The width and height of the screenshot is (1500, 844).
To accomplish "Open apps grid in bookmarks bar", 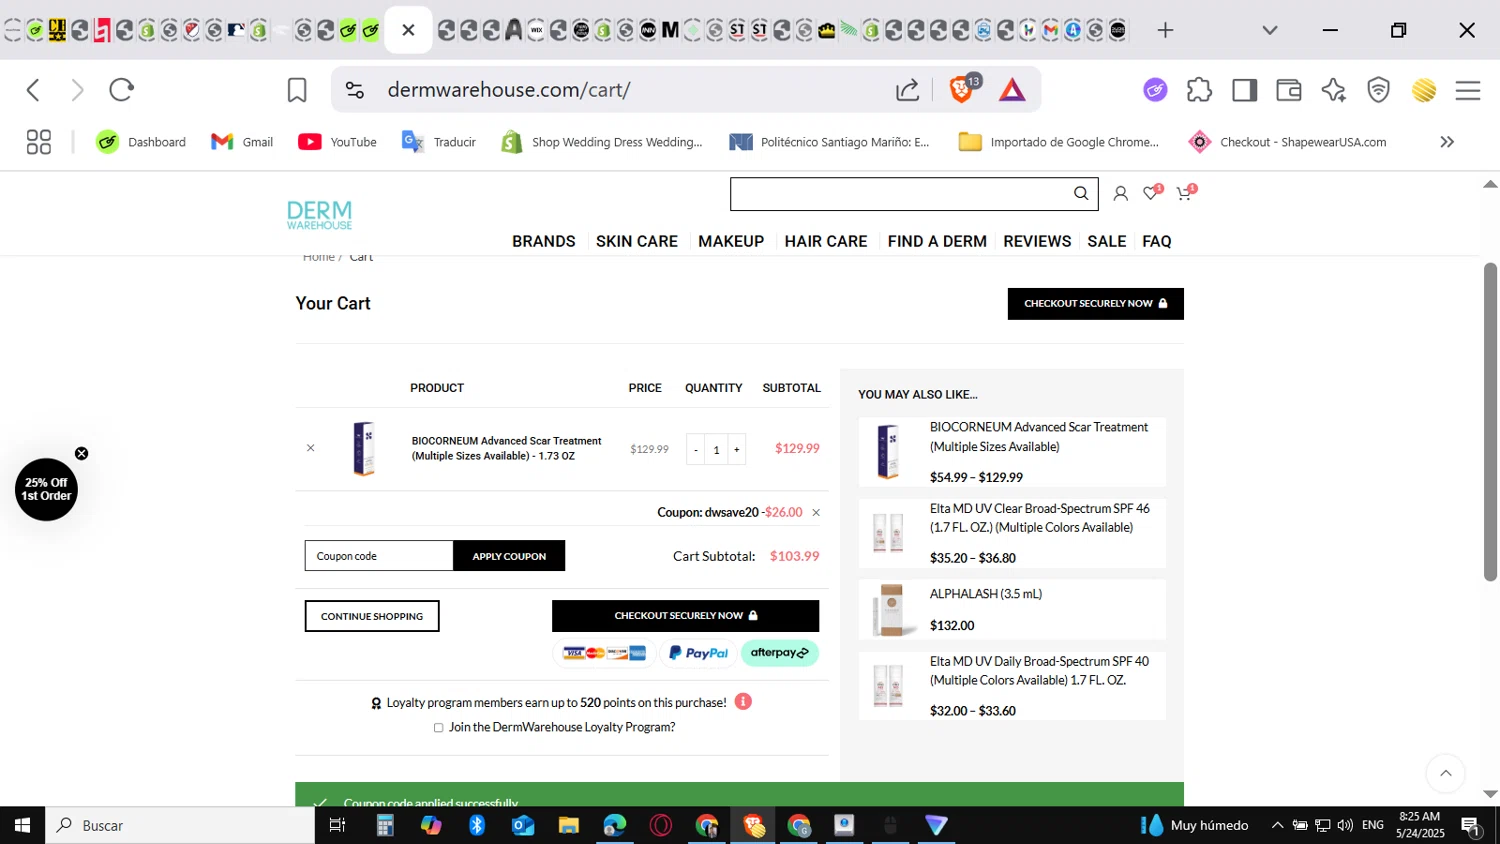I will point(38,142).
